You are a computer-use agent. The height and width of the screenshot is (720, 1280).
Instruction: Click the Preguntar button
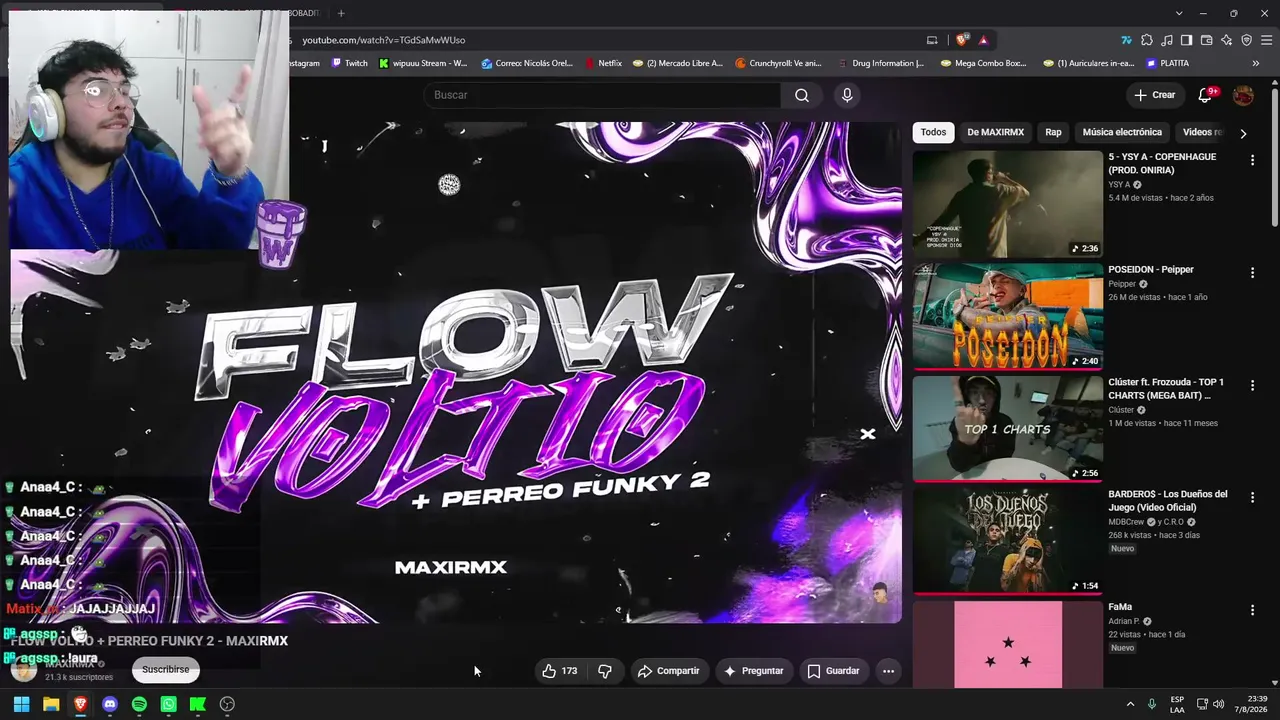[x=753, y=671]
